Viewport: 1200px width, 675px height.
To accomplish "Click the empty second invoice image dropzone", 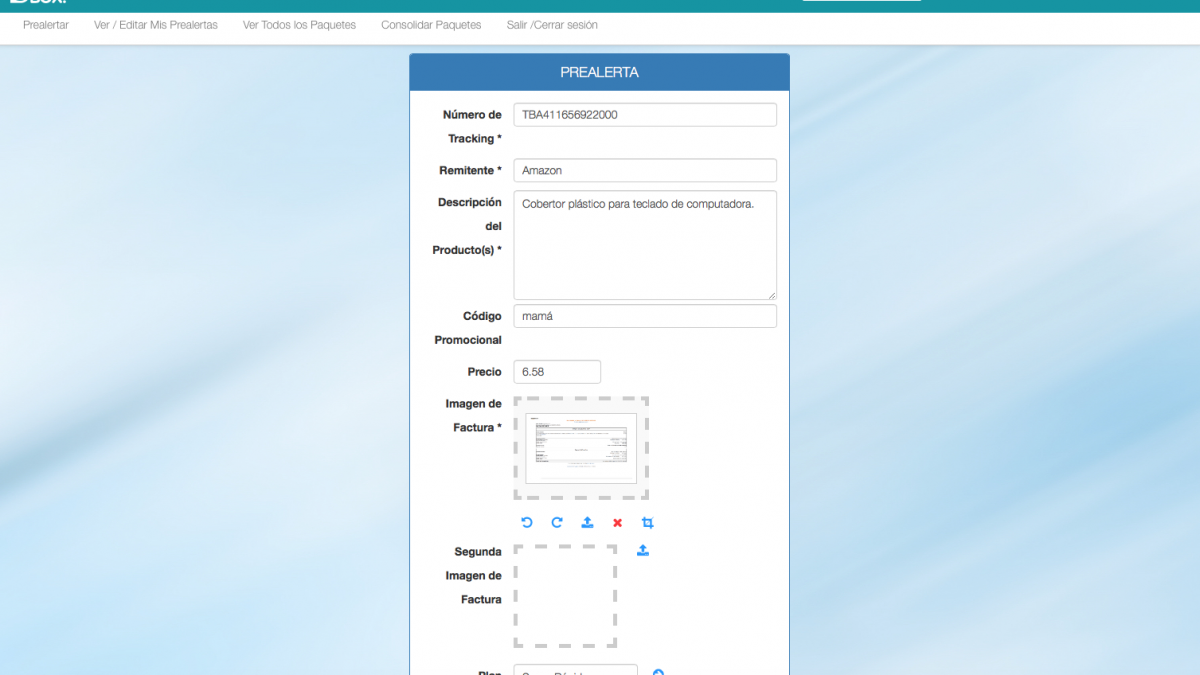I will [565, 596].
